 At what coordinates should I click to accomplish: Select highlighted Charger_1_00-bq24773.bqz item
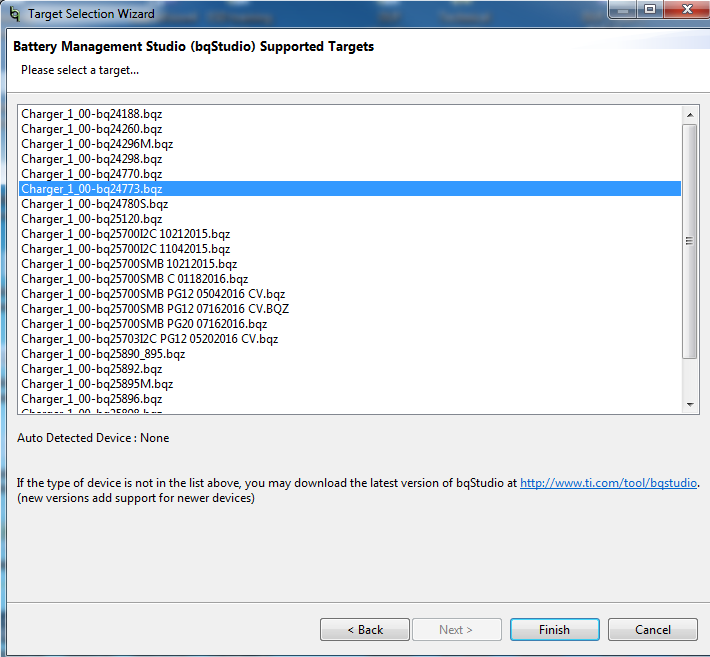[x=91, y=189]
